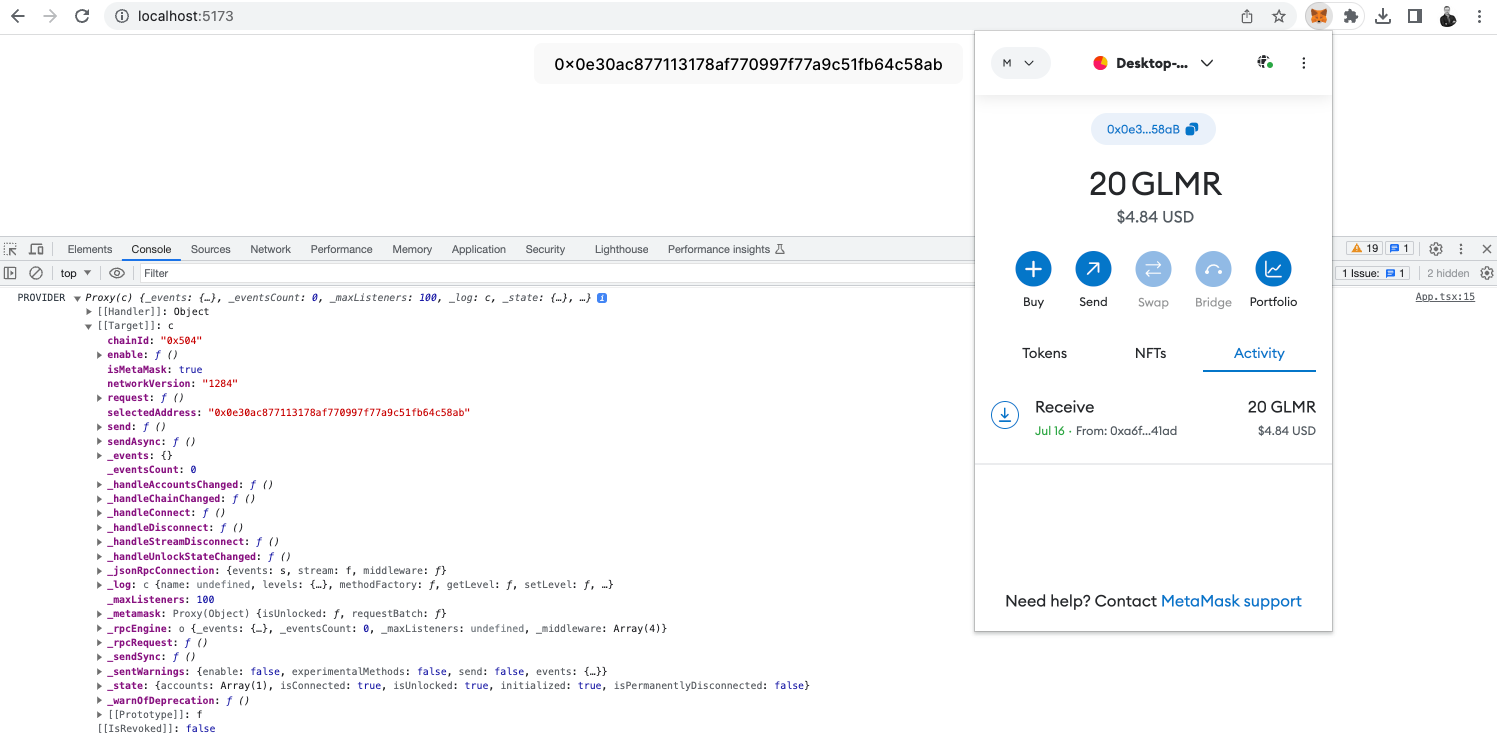
Task: Open the MetaMask account options menu
Action: tap(1303, 63)
